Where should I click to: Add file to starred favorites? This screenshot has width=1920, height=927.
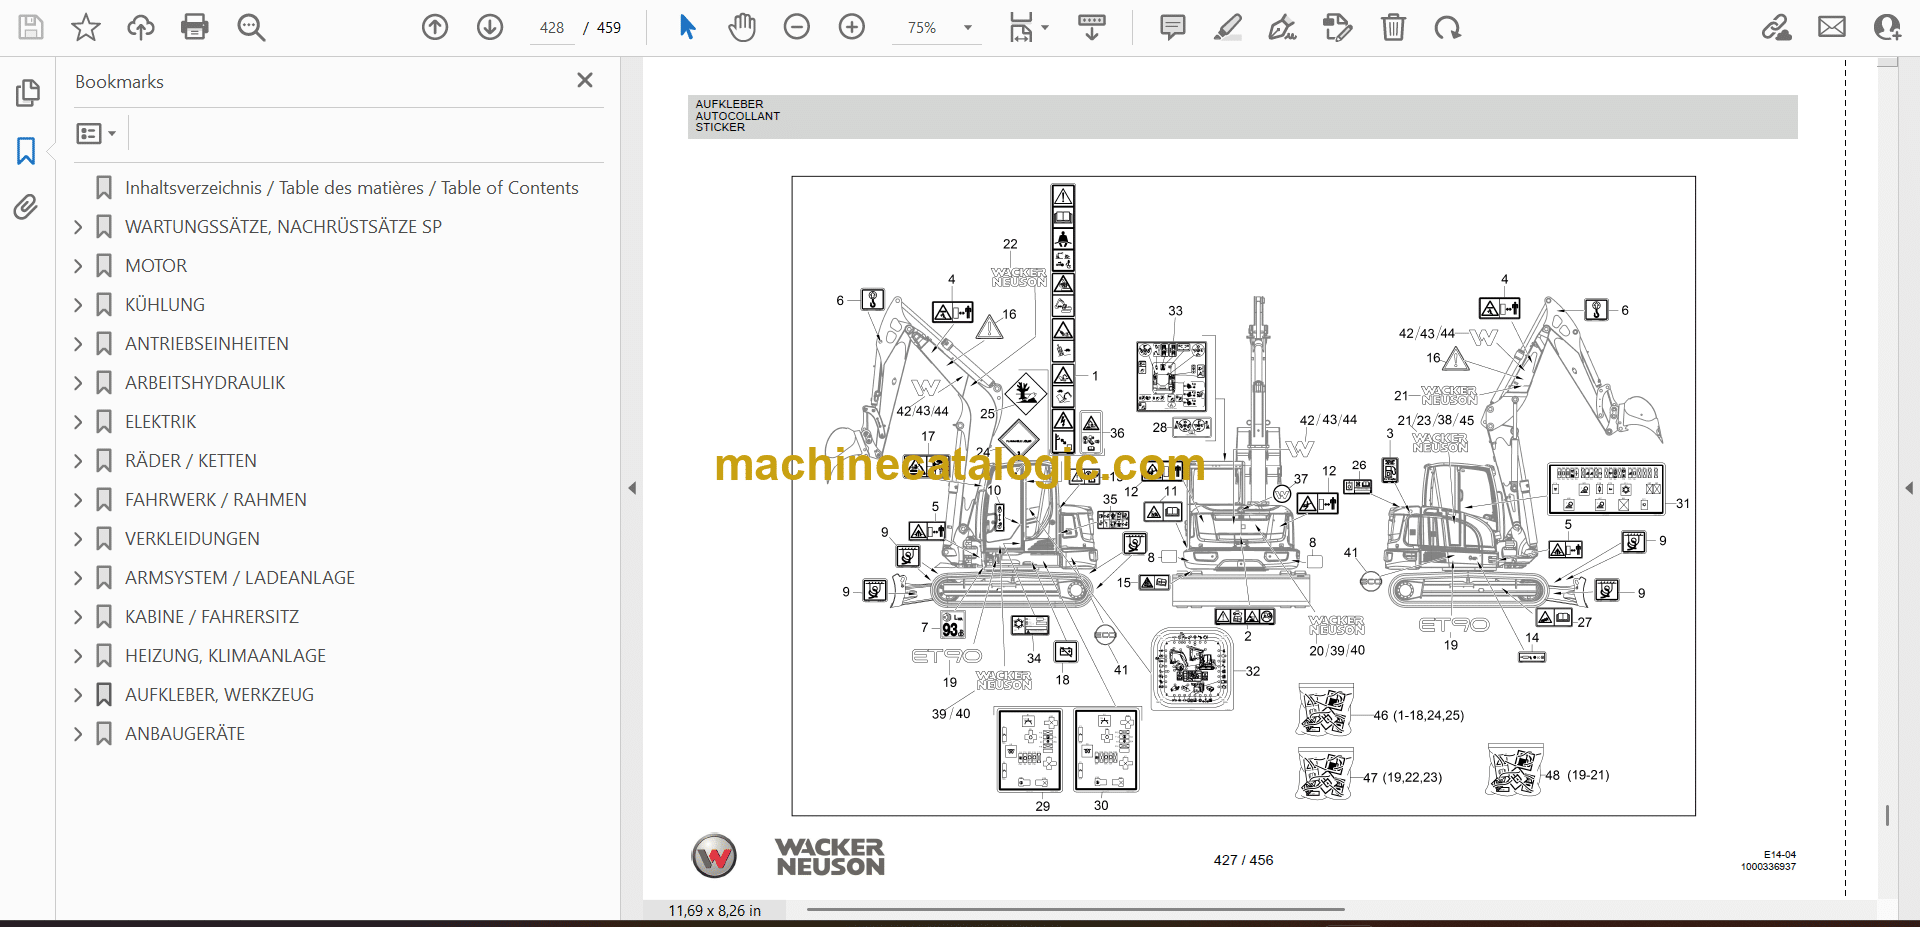tap(86, 27)
